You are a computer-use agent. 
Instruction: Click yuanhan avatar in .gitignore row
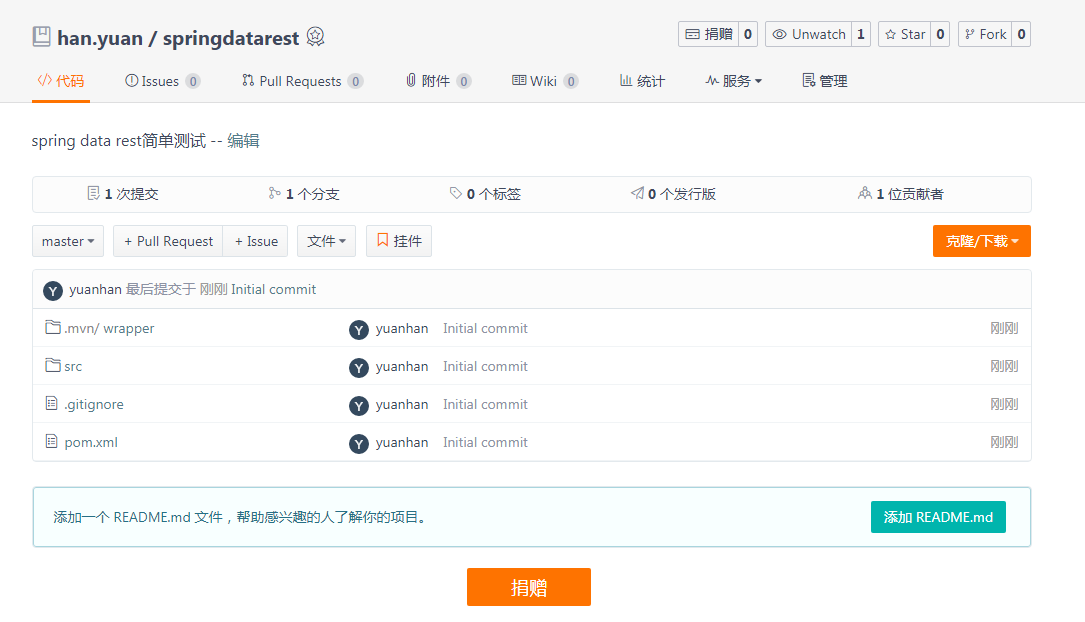358,406
